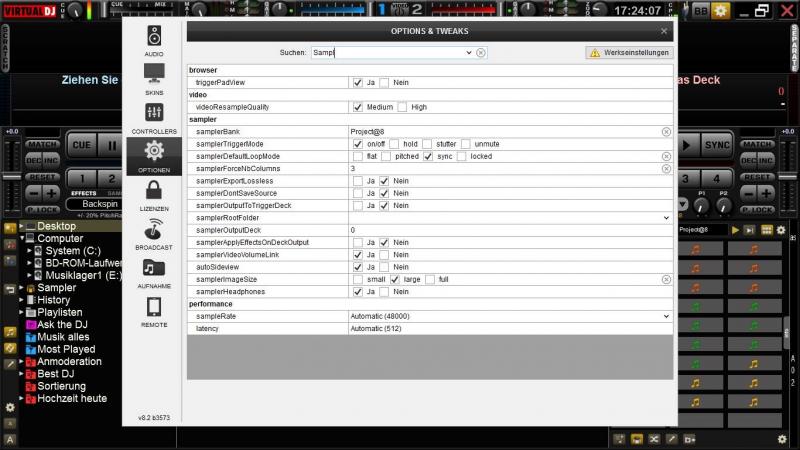This screenshot has height=450, width=800.
Task: Open the Broadcast settings section
Action: [154, 235]
